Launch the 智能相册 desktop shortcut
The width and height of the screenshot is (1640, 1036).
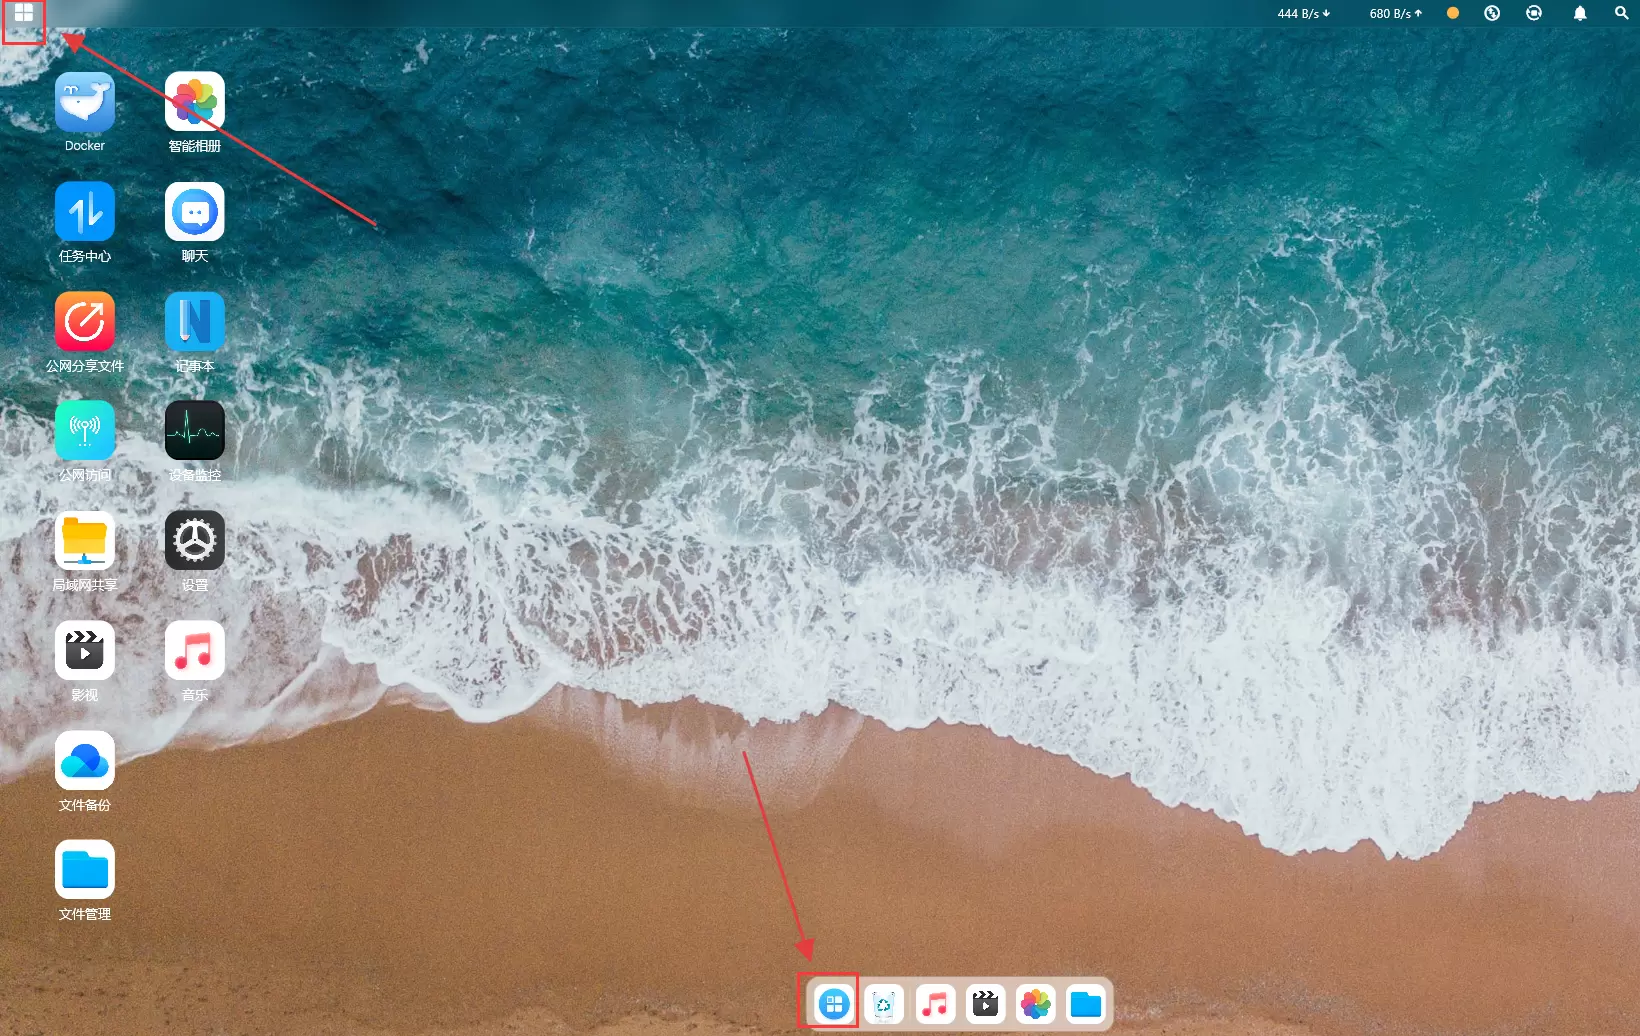(195, 103)
